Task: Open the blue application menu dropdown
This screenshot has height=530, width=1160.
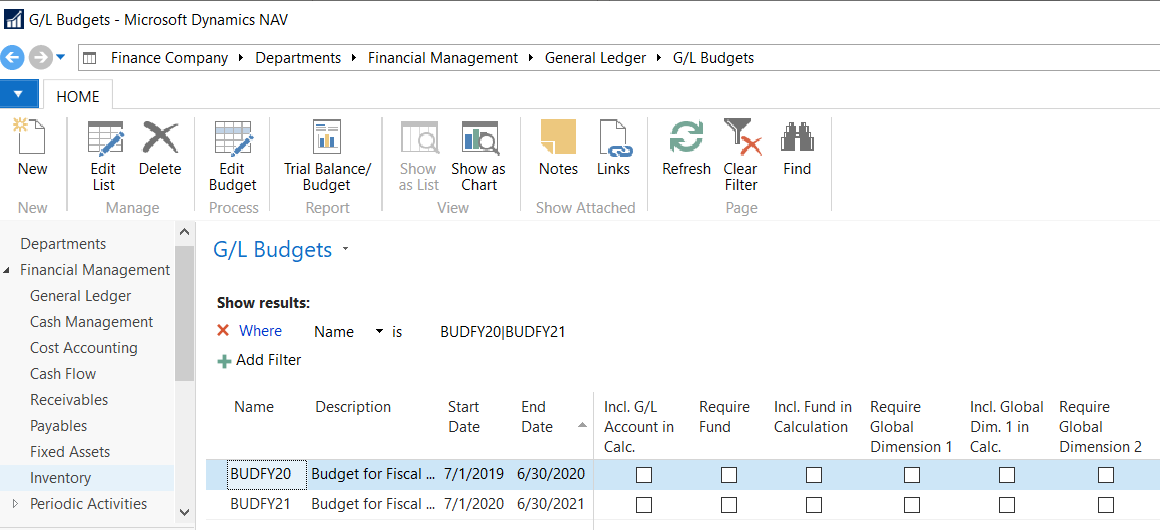Action: pos(18,94)
